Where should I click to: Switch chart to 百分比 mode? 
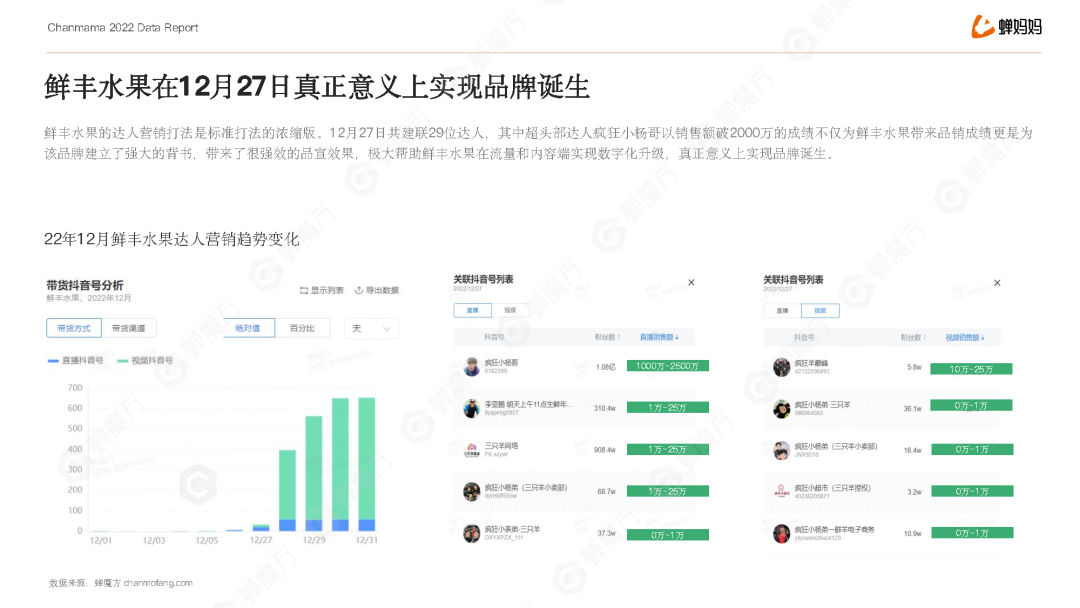coord(302,328)
